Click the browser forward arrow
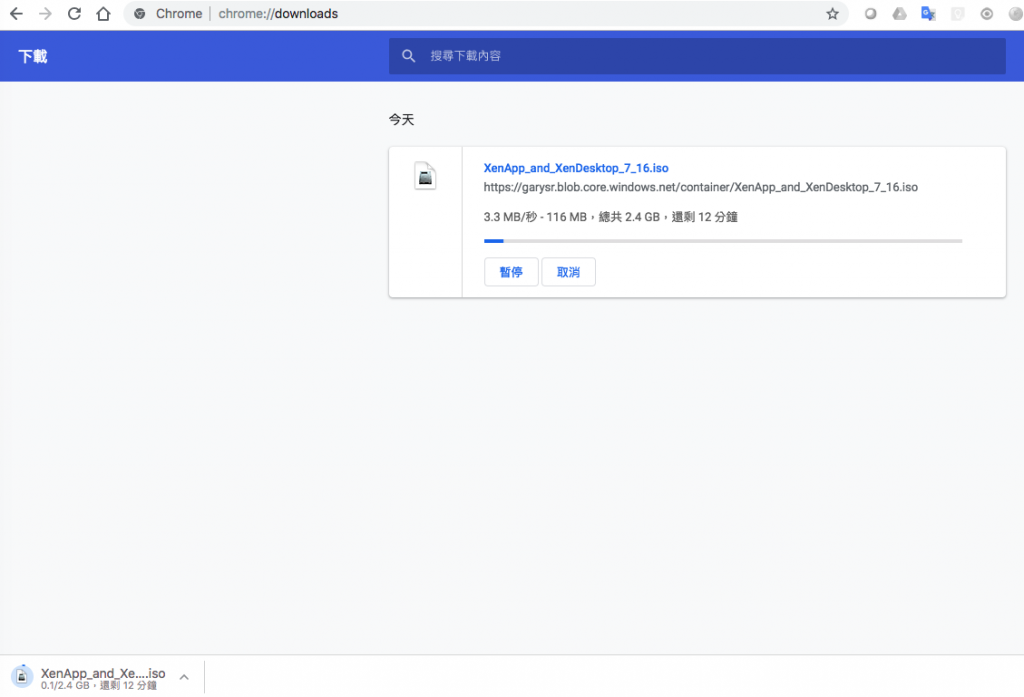The width and height of the screenshot is (1024, 697). click(x=45, y=14)
